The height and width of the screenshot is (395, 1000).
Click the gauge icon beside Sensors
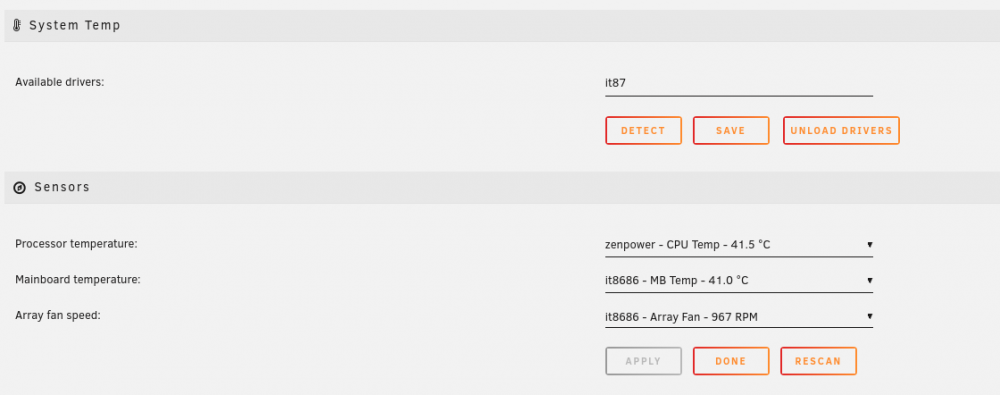(x=20, y=188)
